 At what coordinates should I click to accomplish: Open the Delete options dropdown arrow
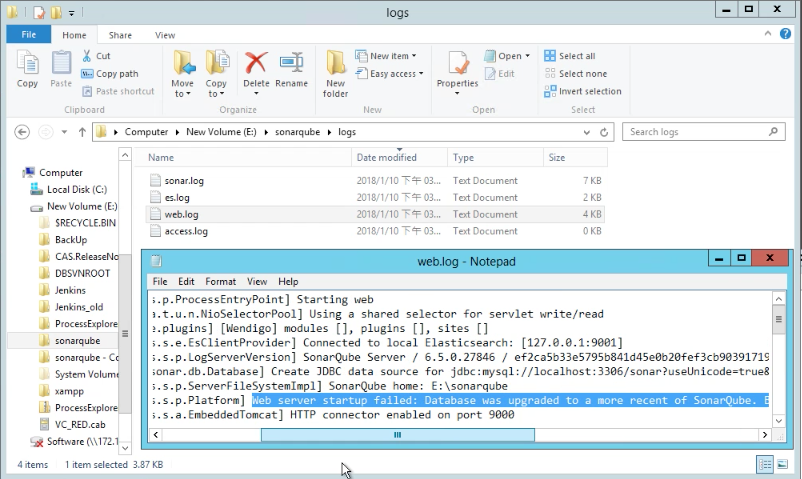[256, 94]
